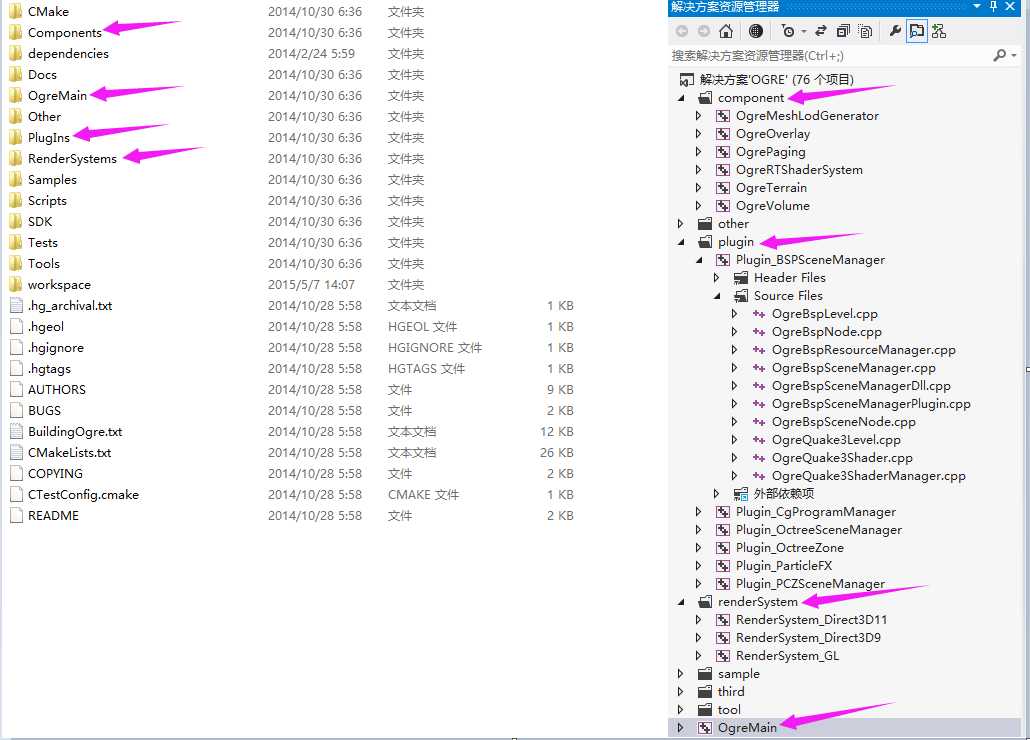Expand the other solution folder
1030x740 pixels.
coord(681,224)
